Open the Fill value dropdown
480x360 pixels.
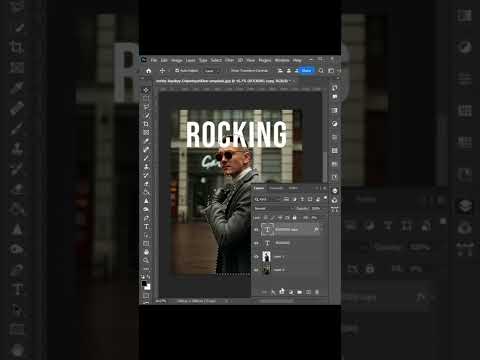click(315, 218)
